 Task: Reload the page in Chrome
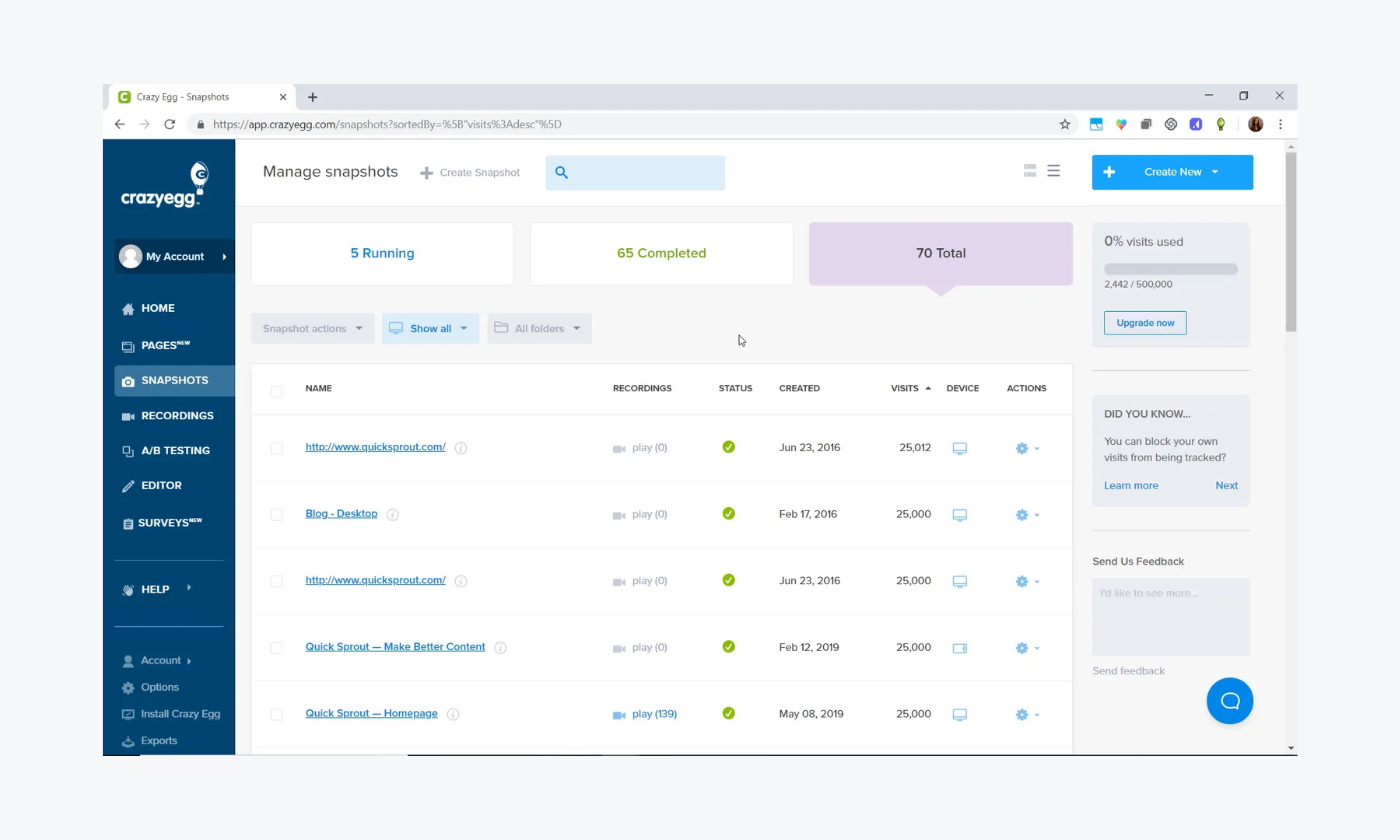(170, 125)
